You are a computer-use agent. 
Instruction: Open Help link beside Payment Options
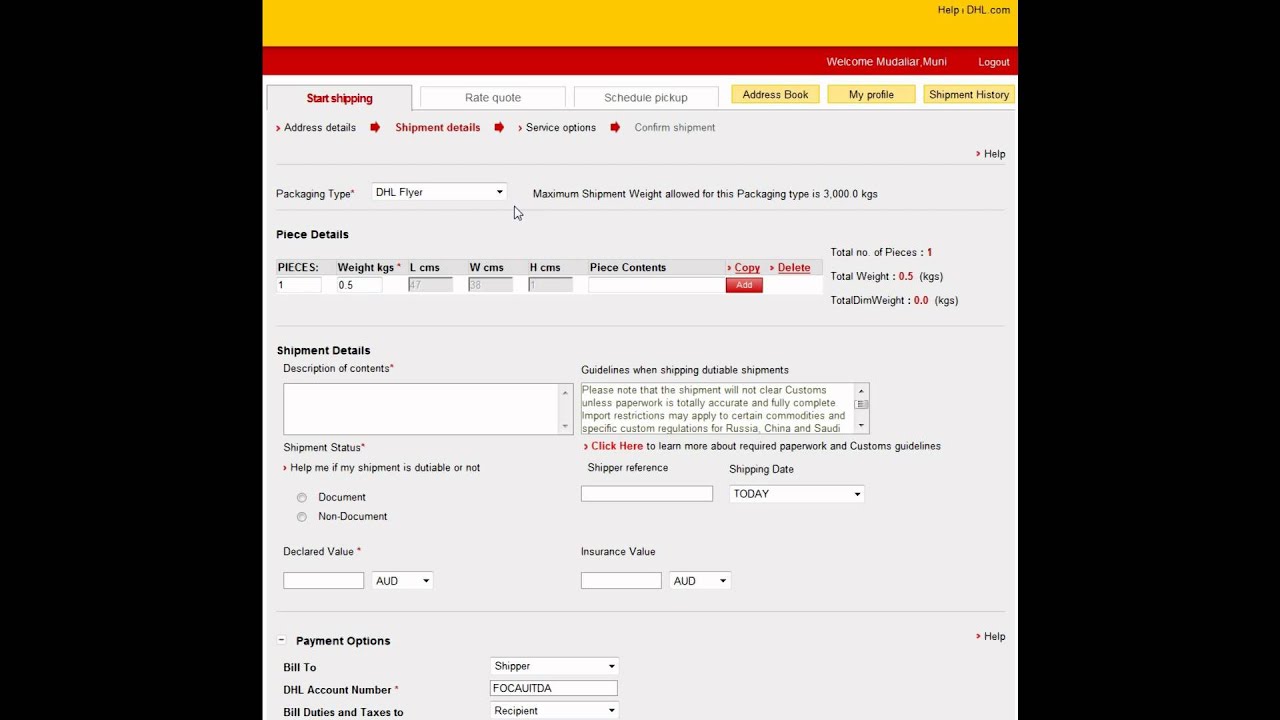click(x=994, y=636)
